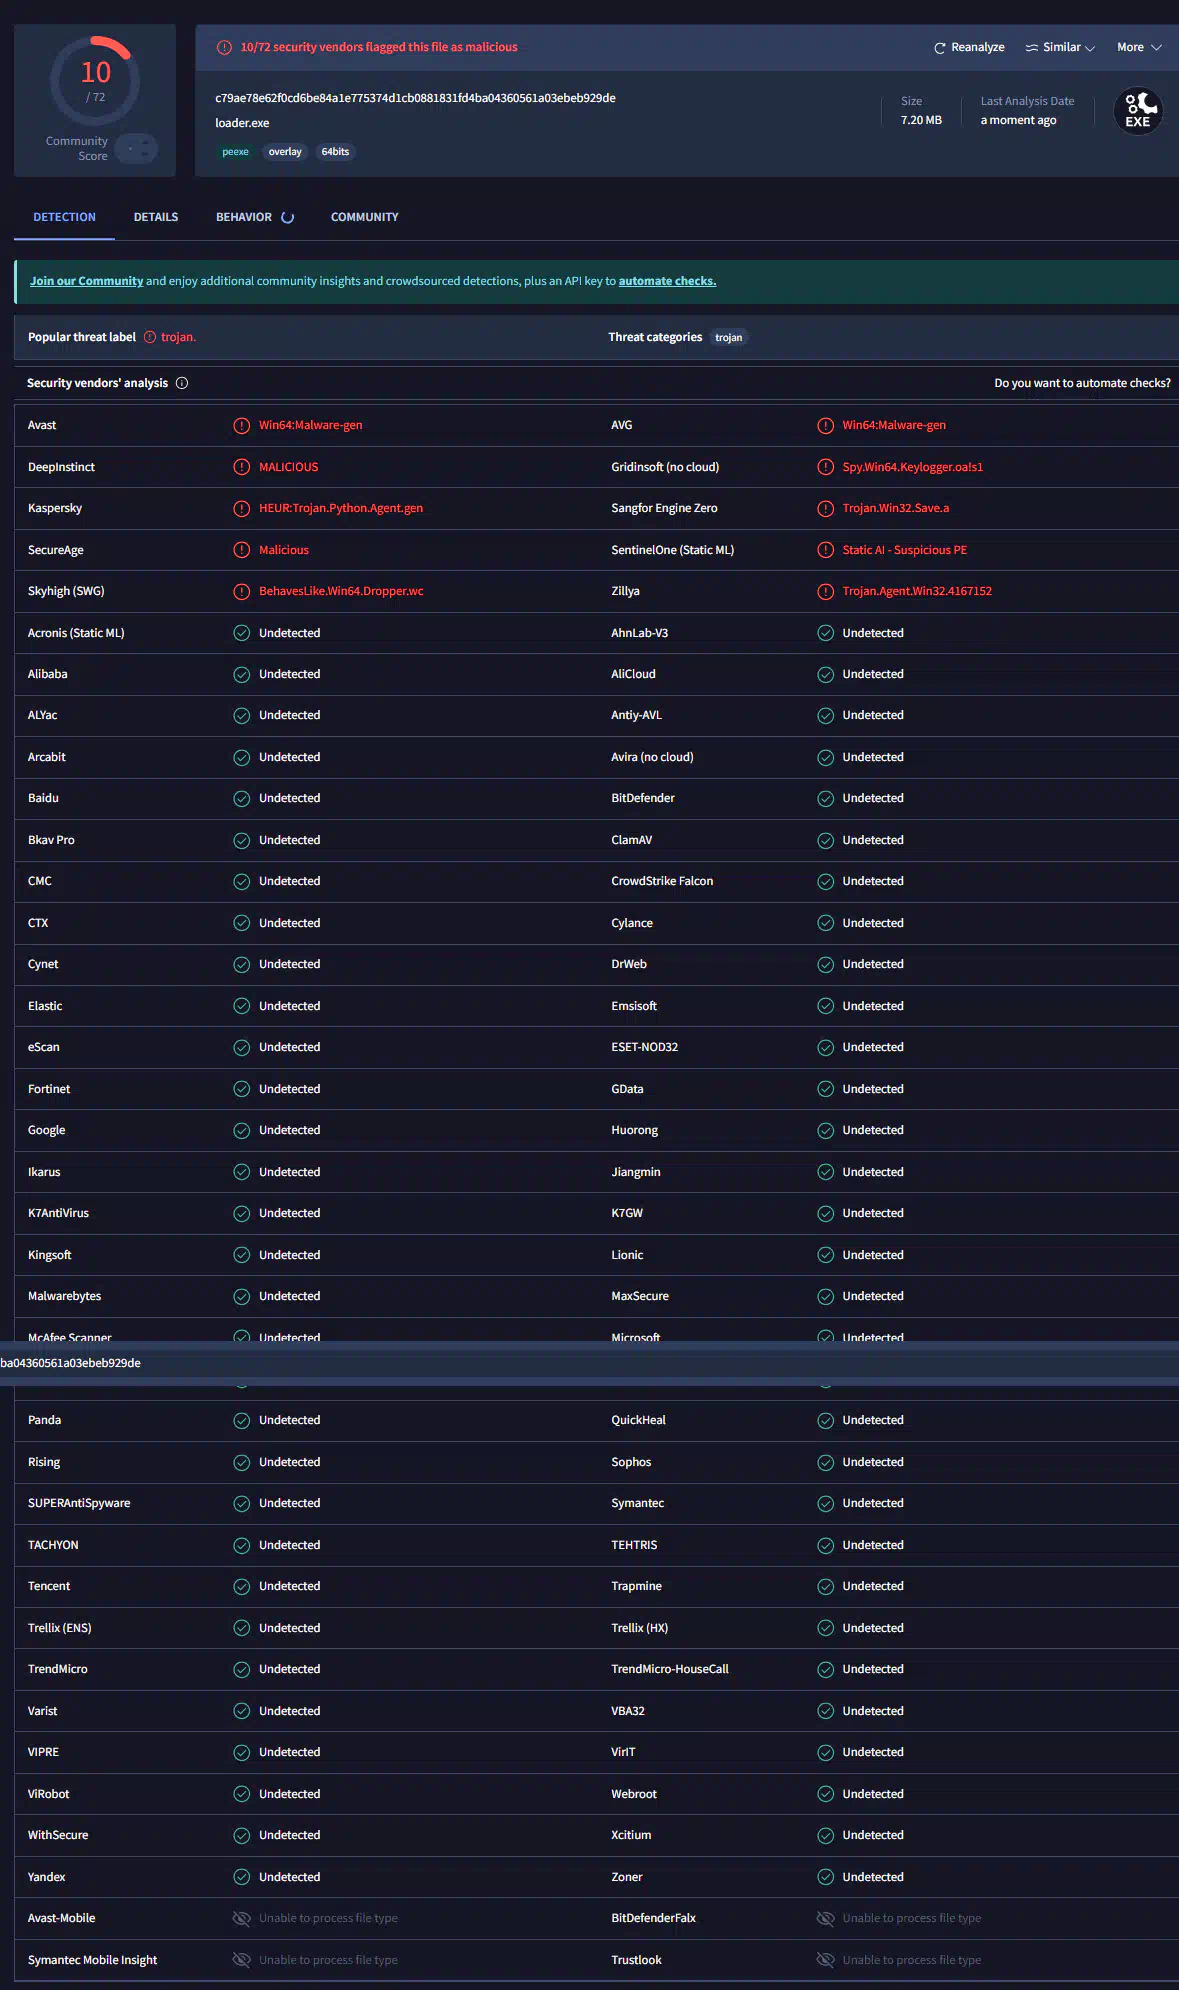This screenshot has height=1990, width=1179.
Task: Click the 64bits tag
Action: [x=335, y=152]
